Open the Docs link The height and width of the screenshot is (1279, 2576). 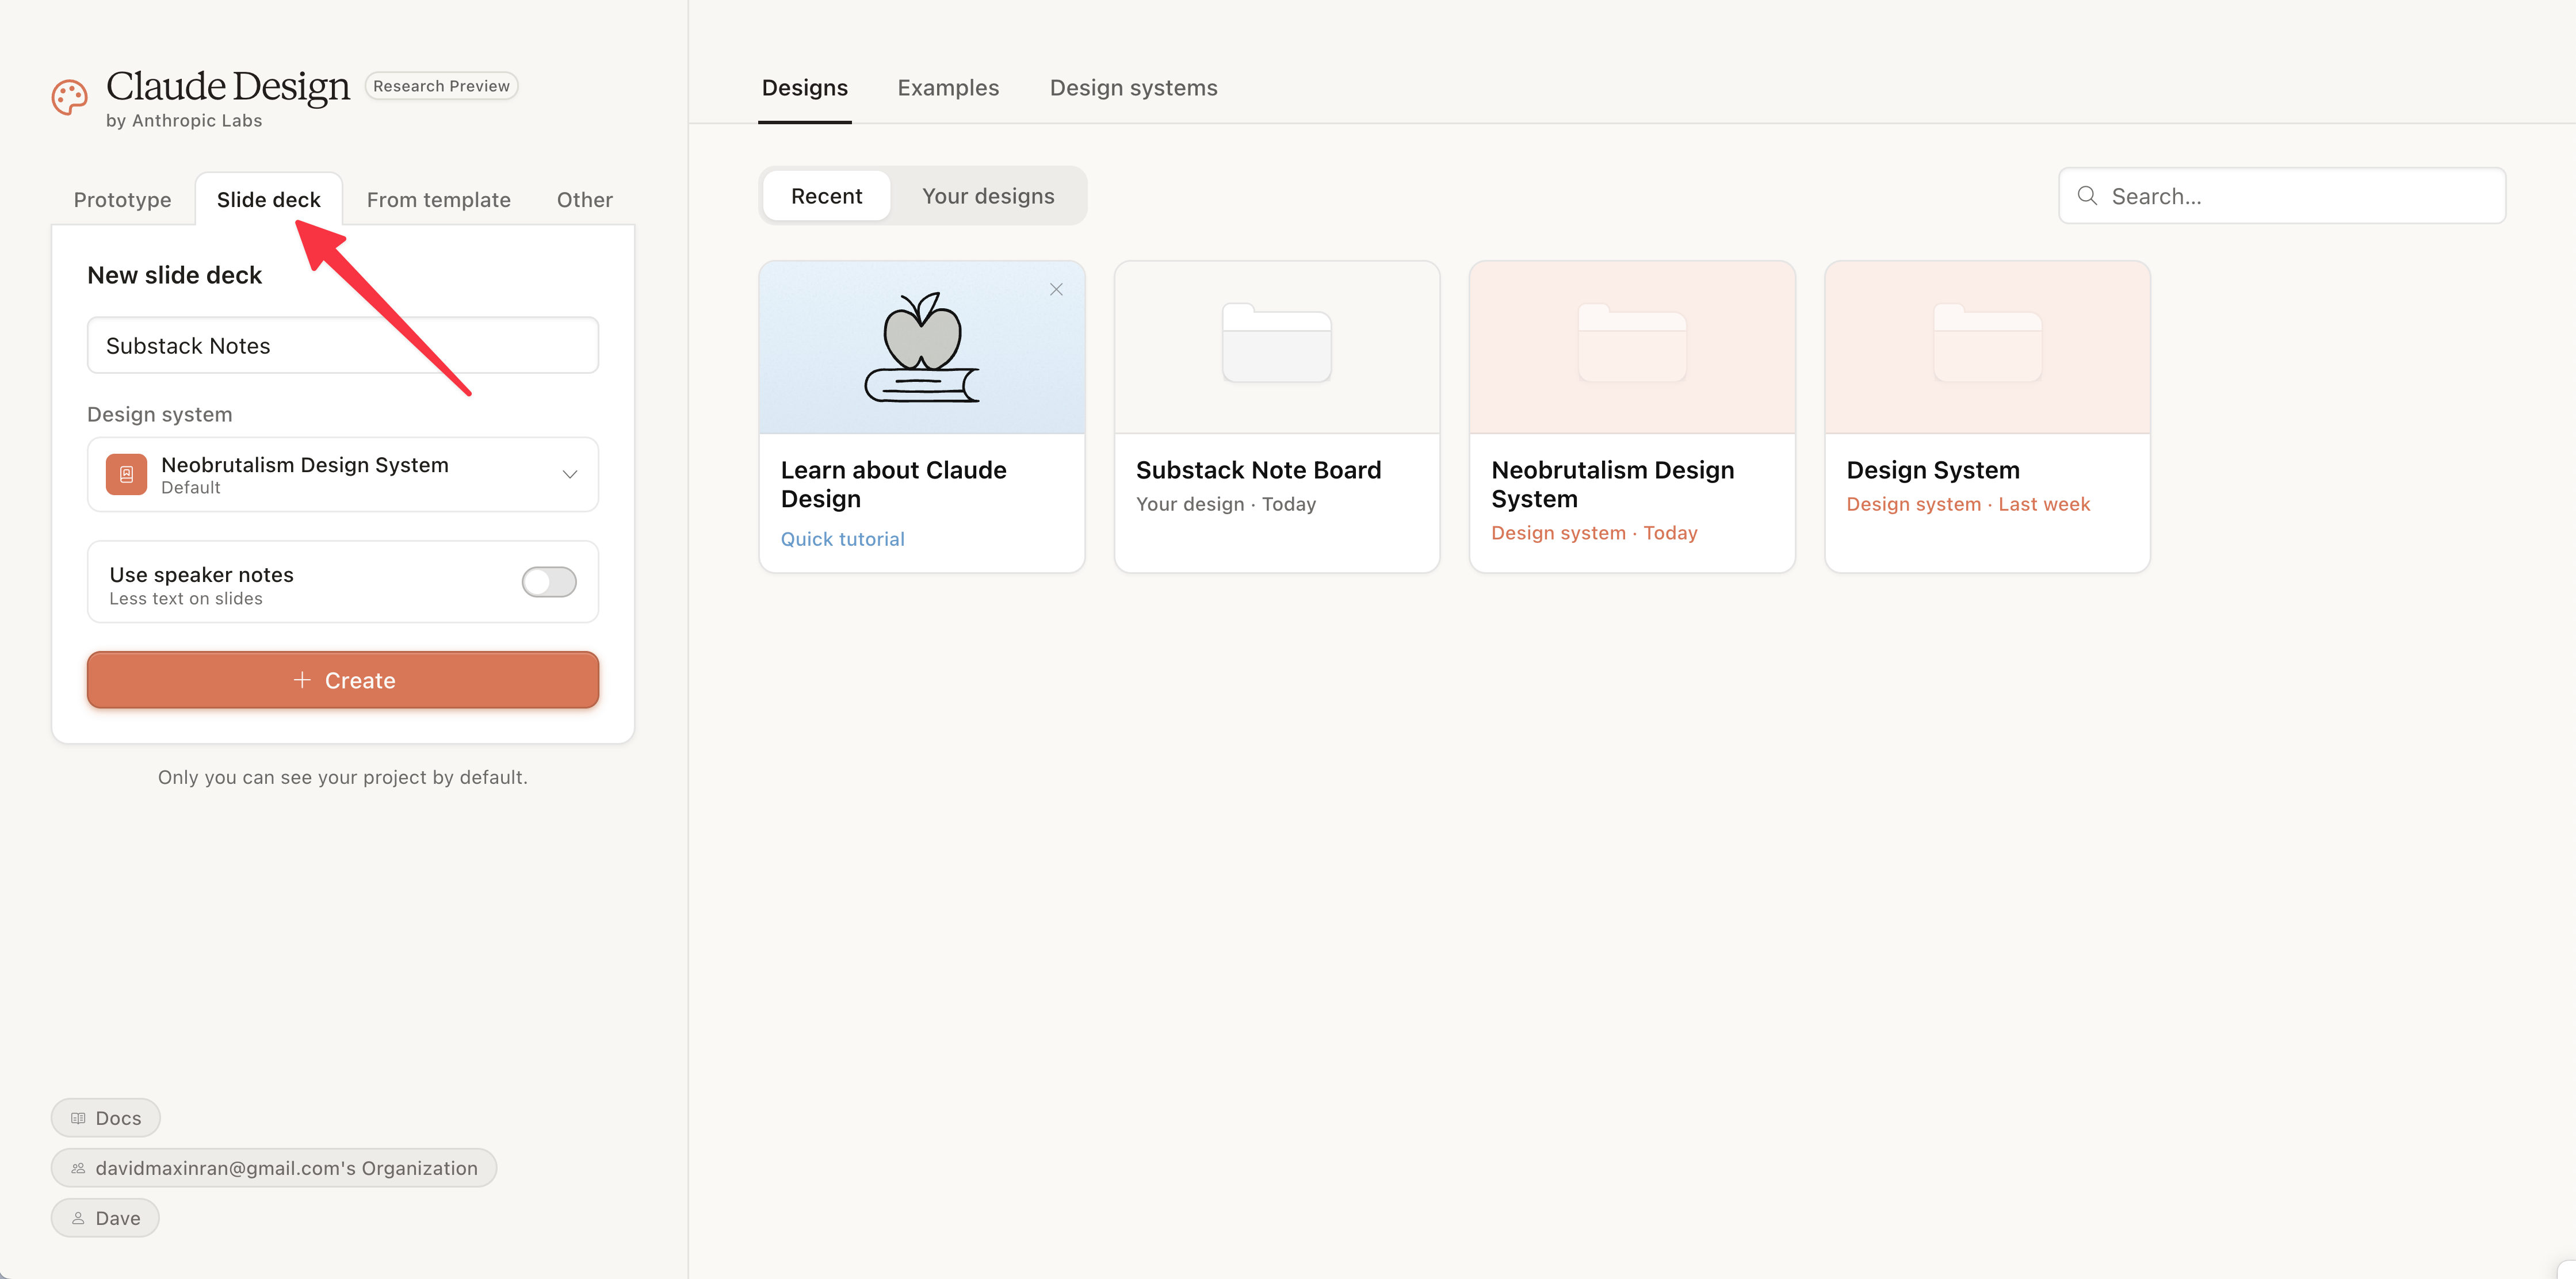(x=106, y=1119)
